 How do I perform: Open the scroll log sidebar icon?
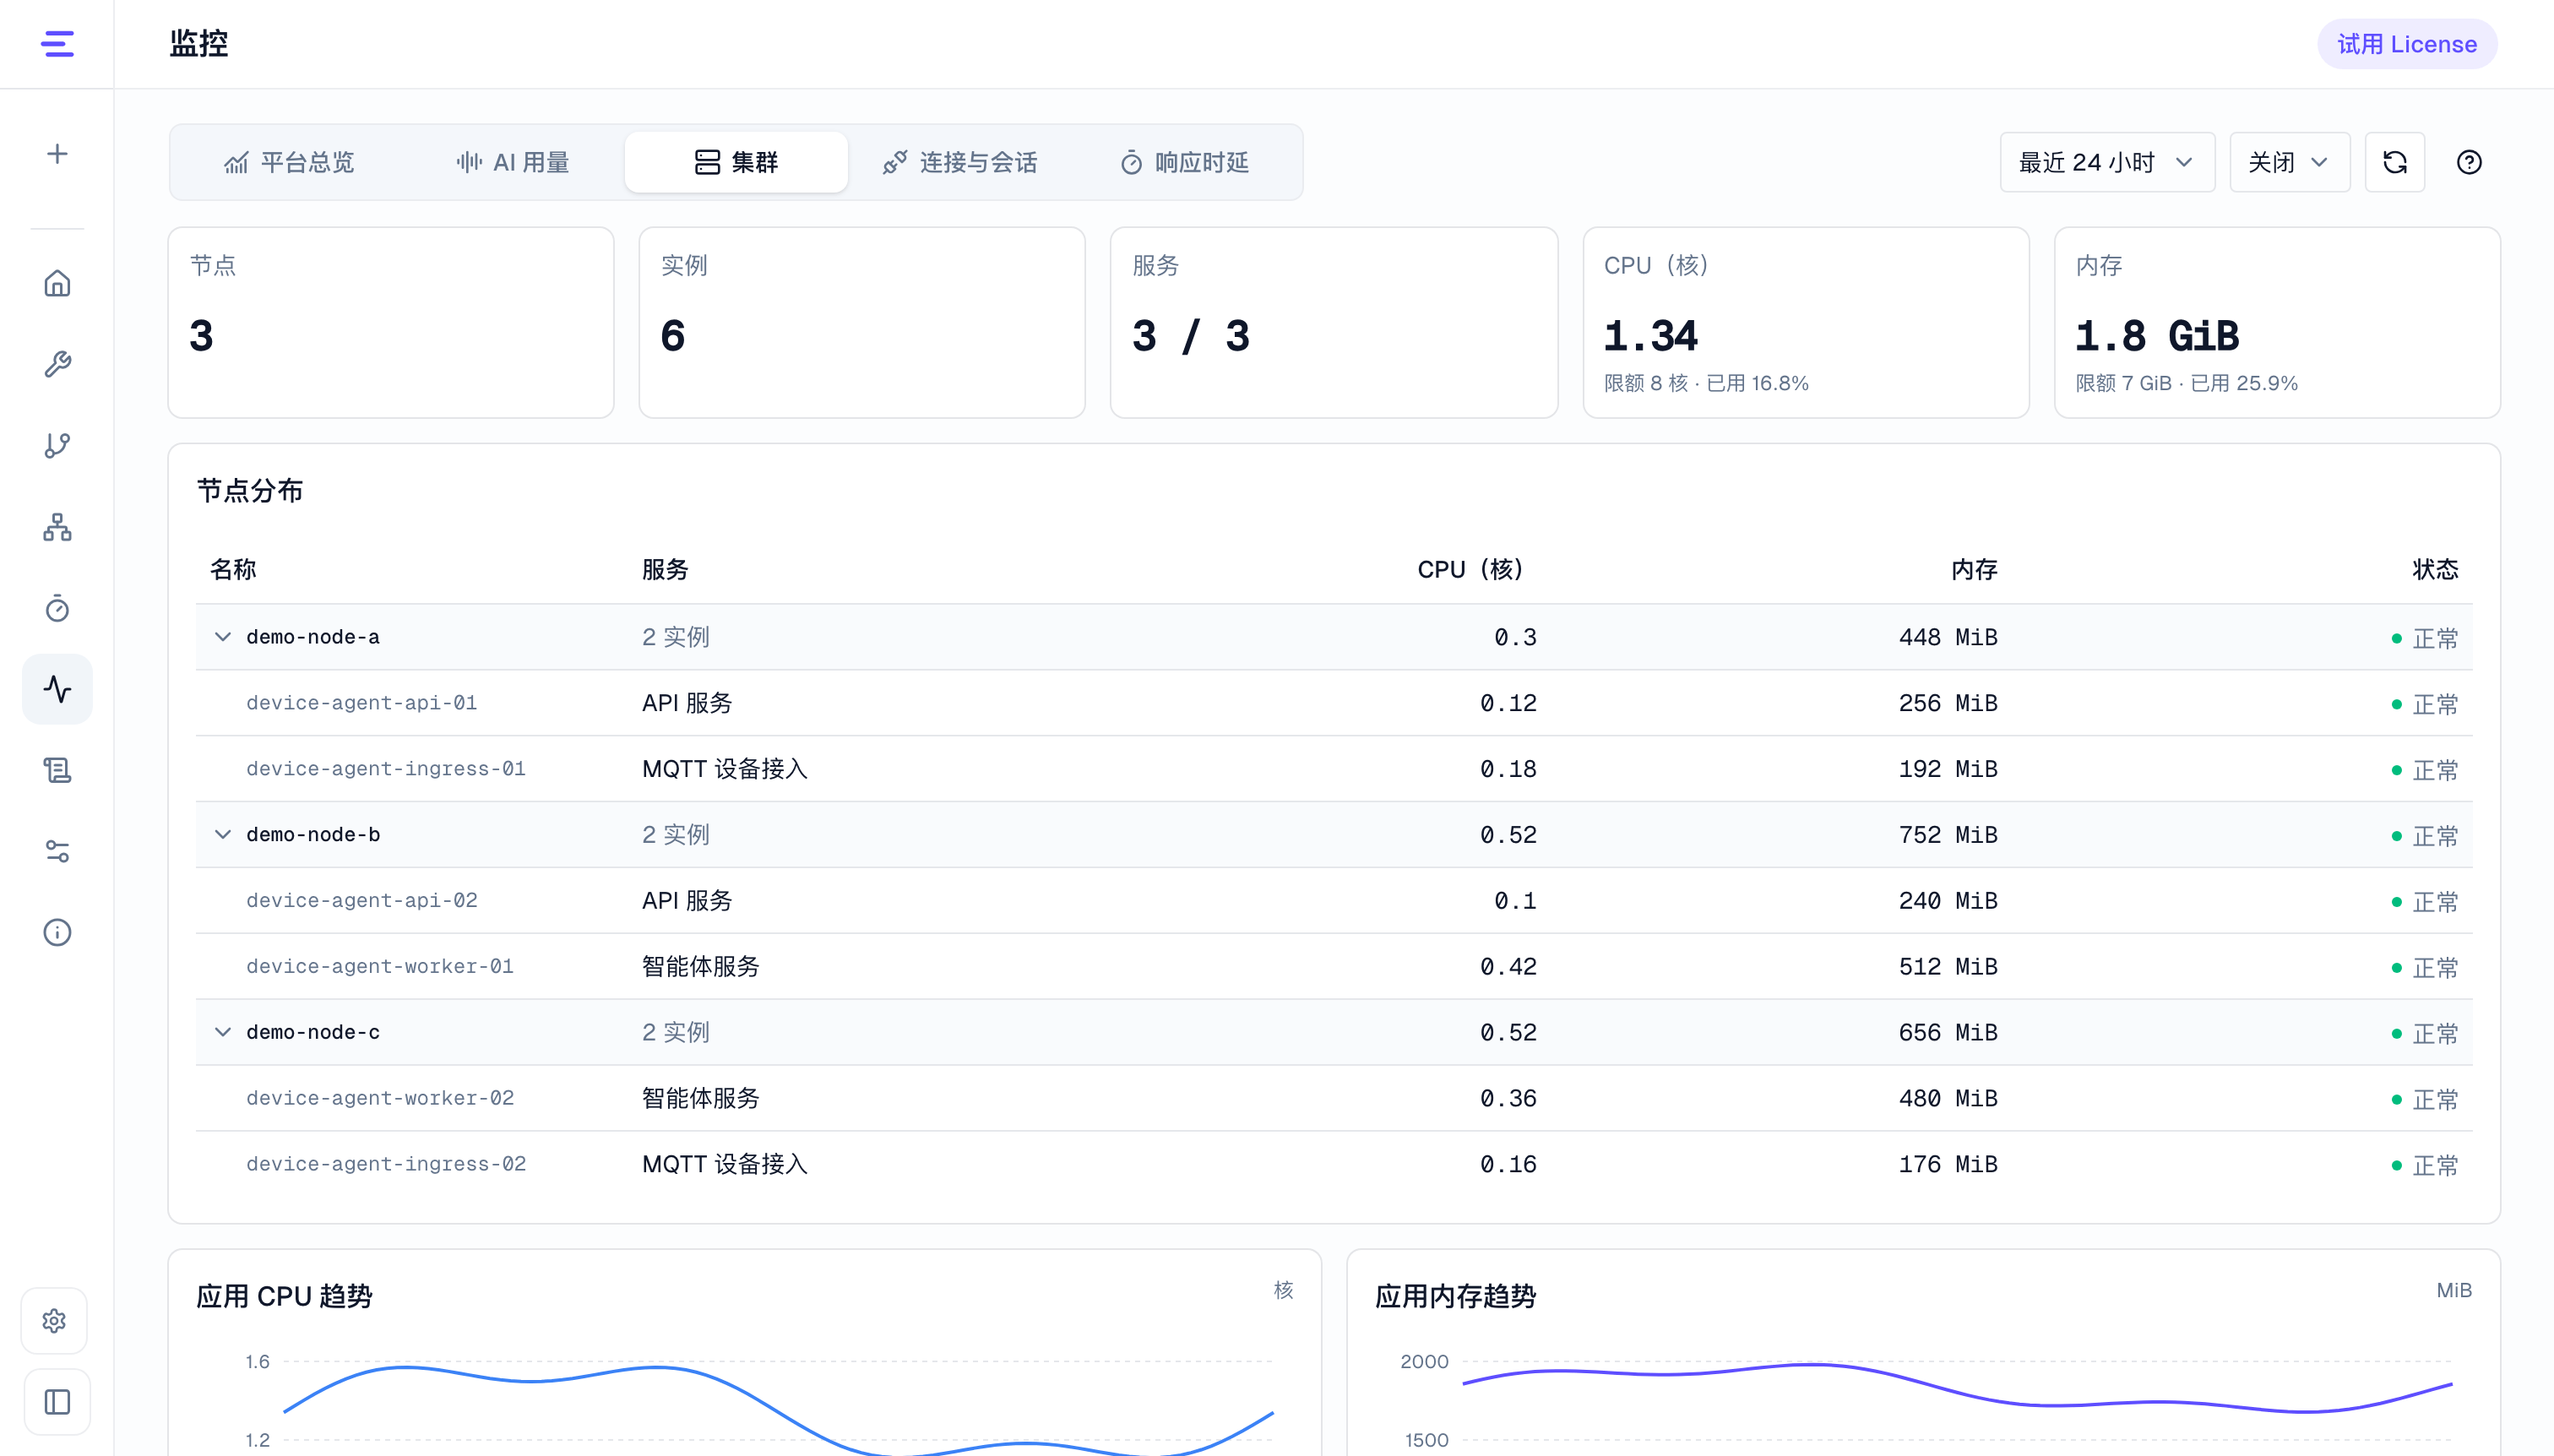point(57,770)
